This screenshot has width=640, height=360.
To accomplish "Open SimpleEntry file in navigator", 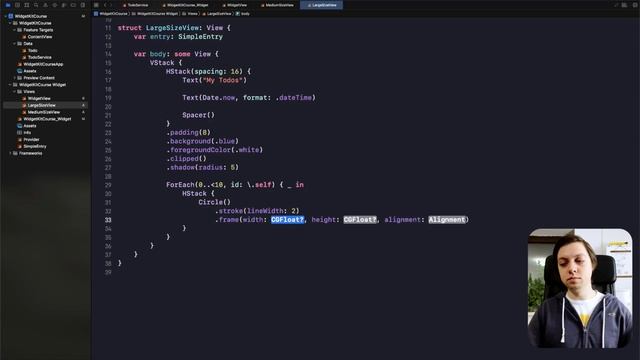I will pyautogui.click(x=35, y=147).
